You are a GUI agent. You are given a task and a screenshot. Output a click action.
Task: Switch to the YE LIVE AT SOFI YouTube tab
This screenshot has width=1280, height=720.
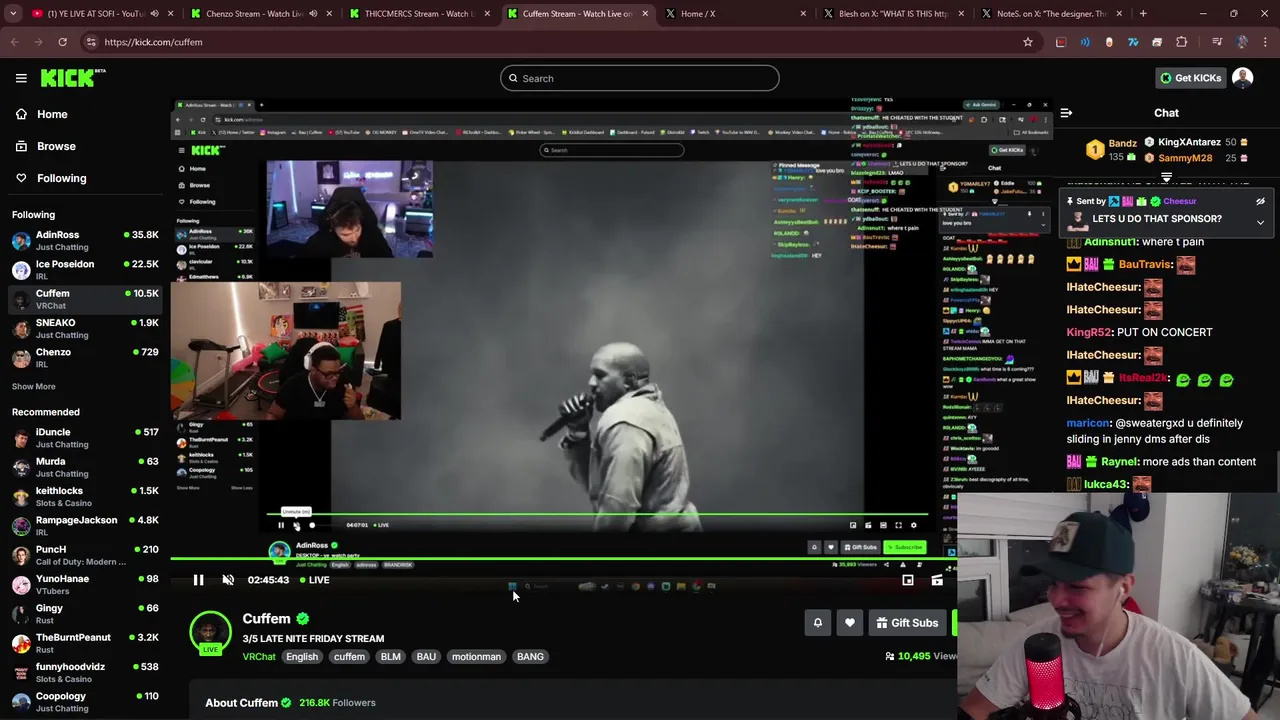[x=100, y=14]
